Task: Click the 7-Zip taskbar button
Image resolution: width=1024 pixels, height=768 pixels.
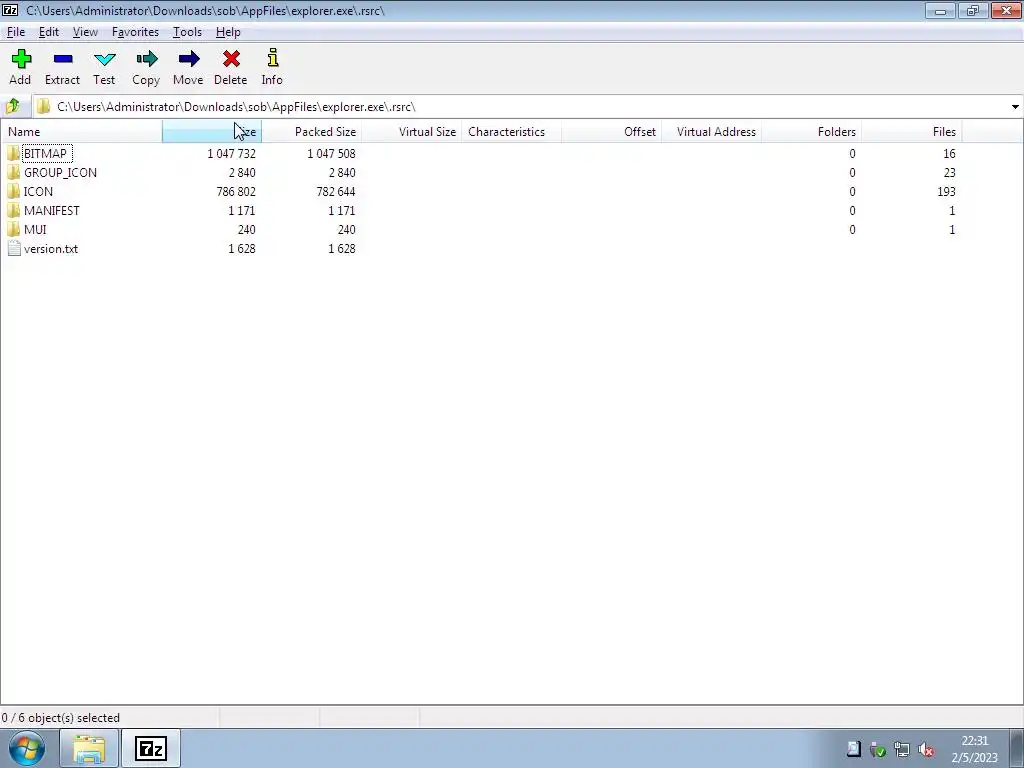Action: click(151, 748)
